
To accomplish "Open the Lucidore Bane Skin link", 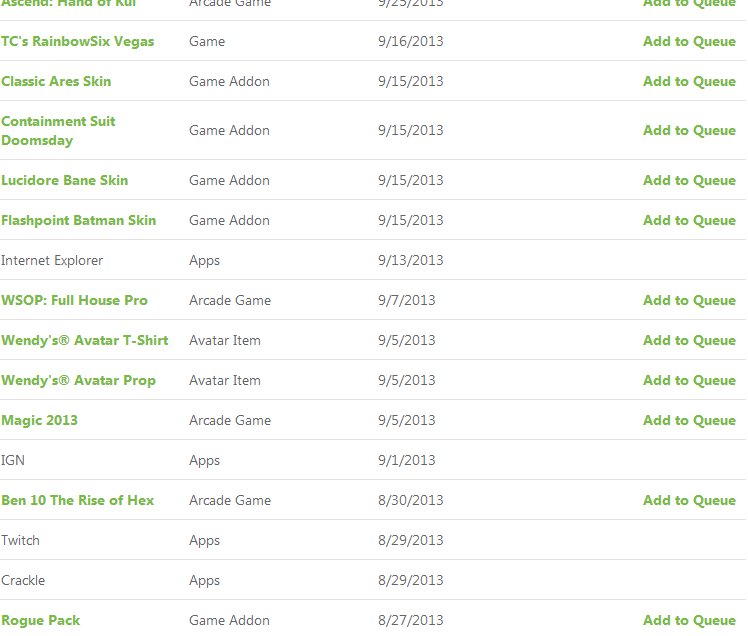I will [65, 180].
